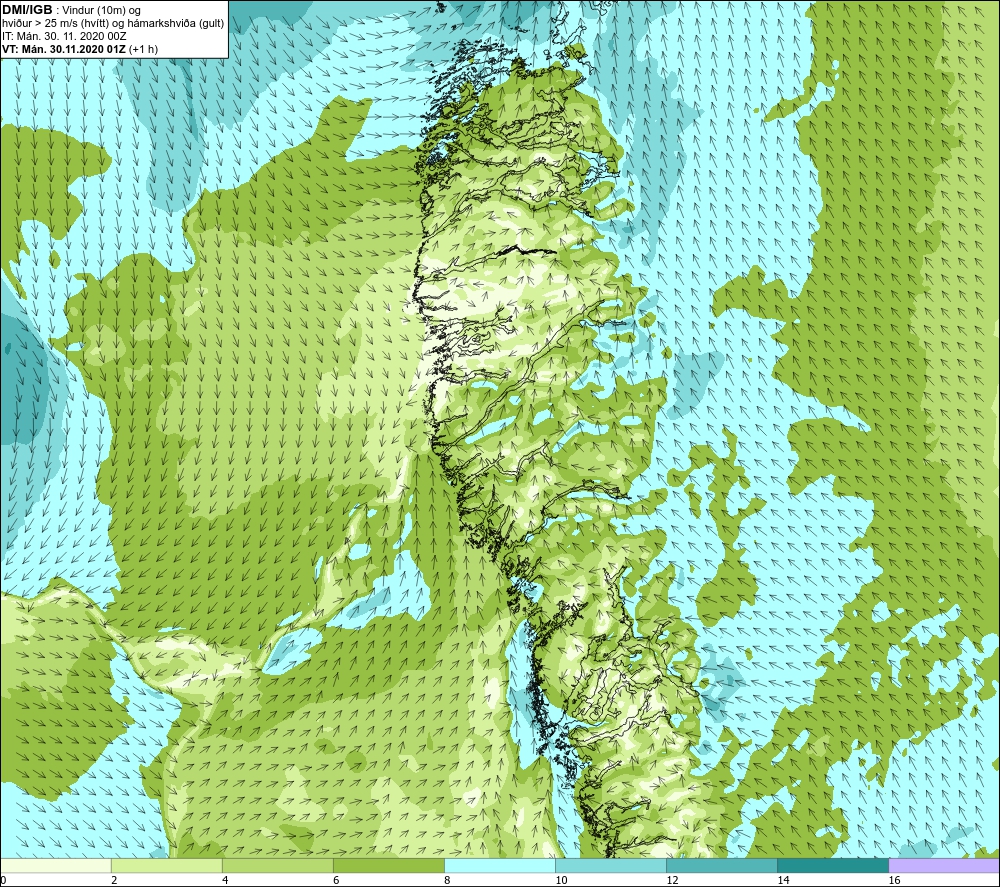Click the dark teal 14–16 m/s legend swatch
This screenshot has height=887, width=1000.
(833, 866)
